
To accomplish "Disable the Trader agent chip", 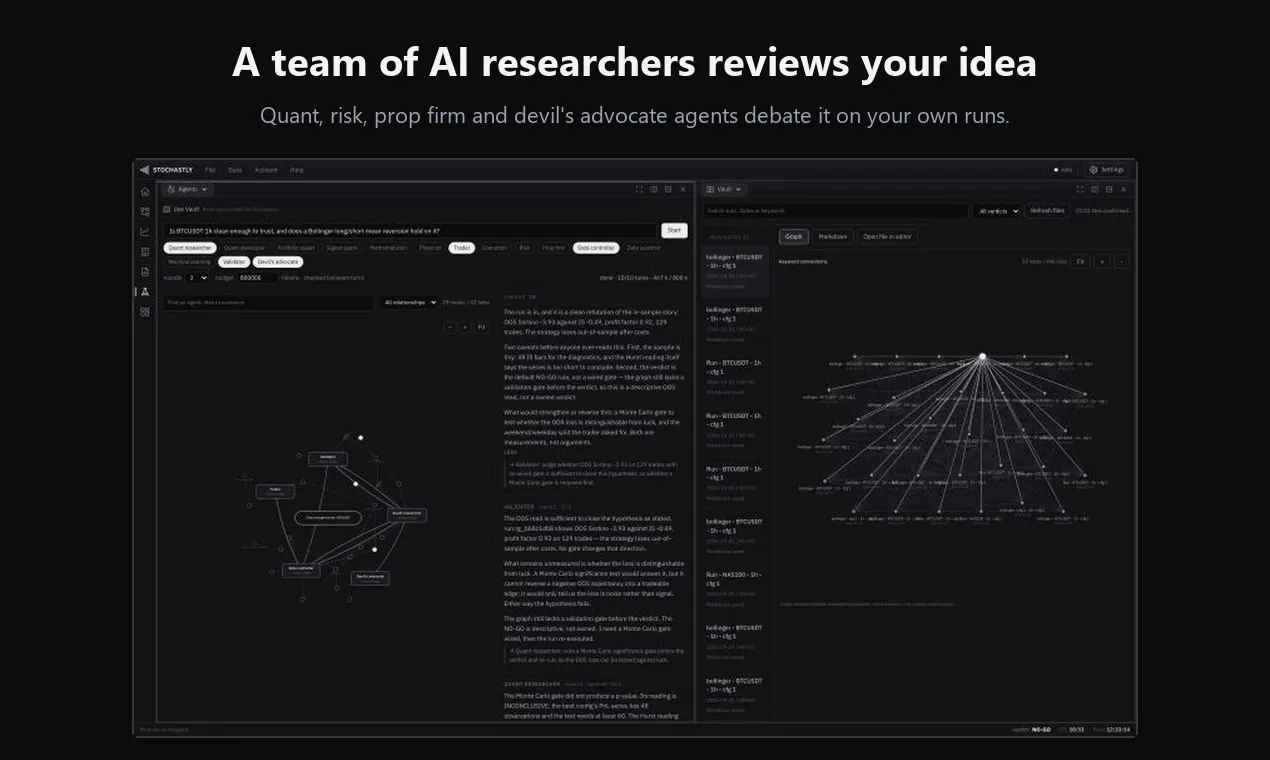I will pyautogui.click(x=461, y=248).
